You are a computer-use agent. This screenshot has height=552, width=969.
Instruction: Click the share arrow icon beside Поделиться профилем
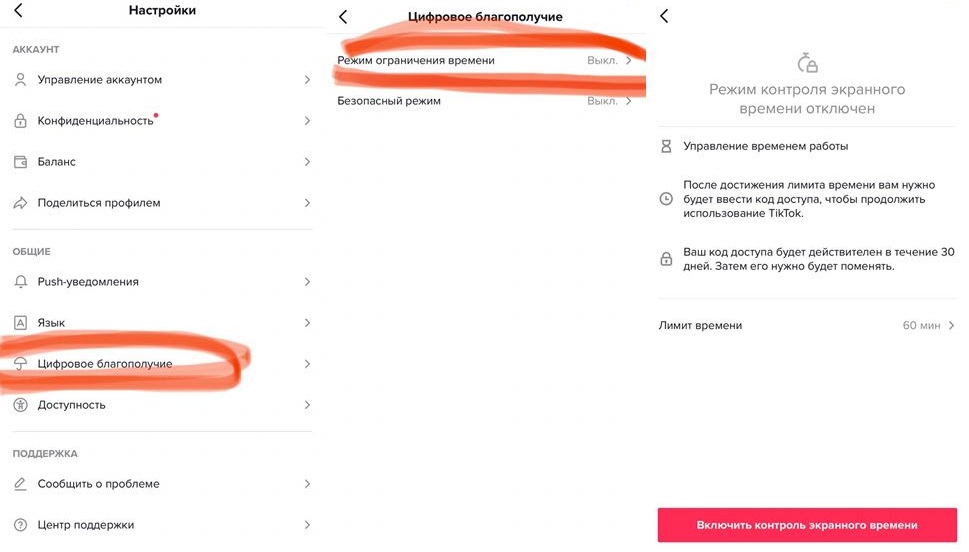[x=20, y=203]
